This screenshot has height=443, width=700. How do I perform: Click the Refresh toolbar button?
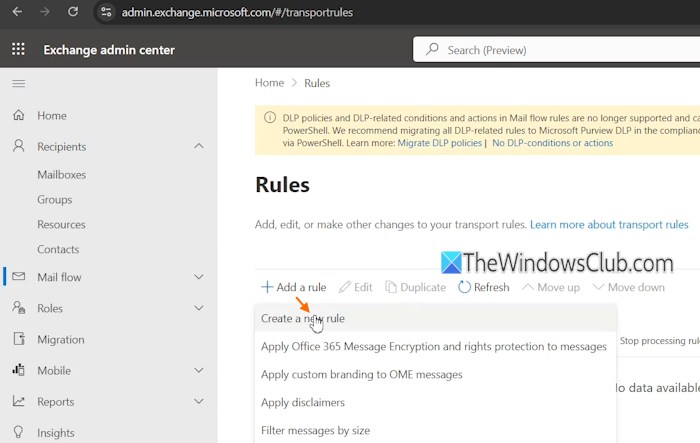click(483, 287)
